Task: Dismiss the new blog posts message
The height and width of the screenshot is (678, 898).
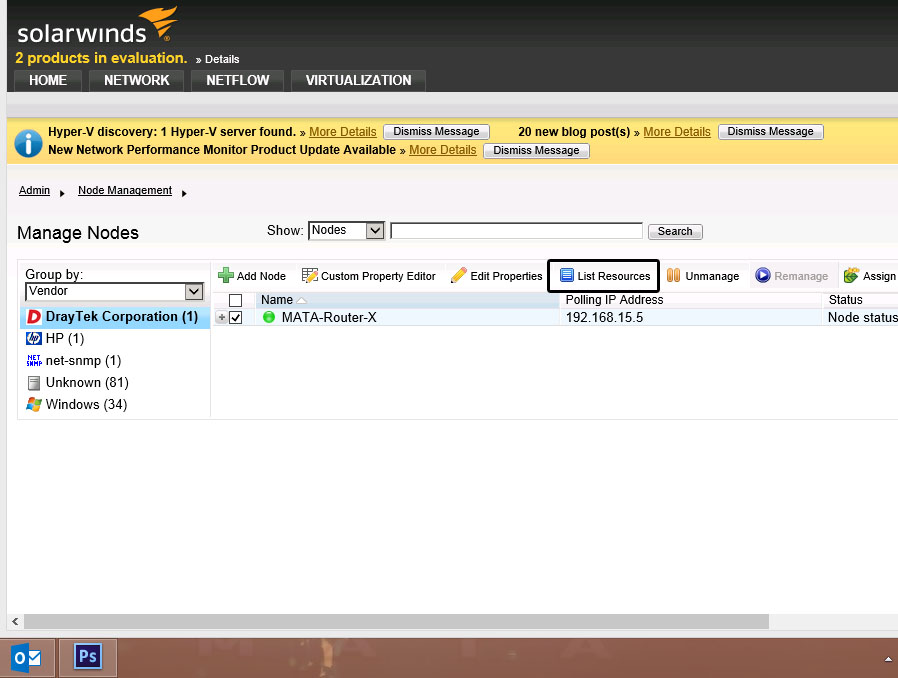Action: pyautogui.click(x=770, y=132)
